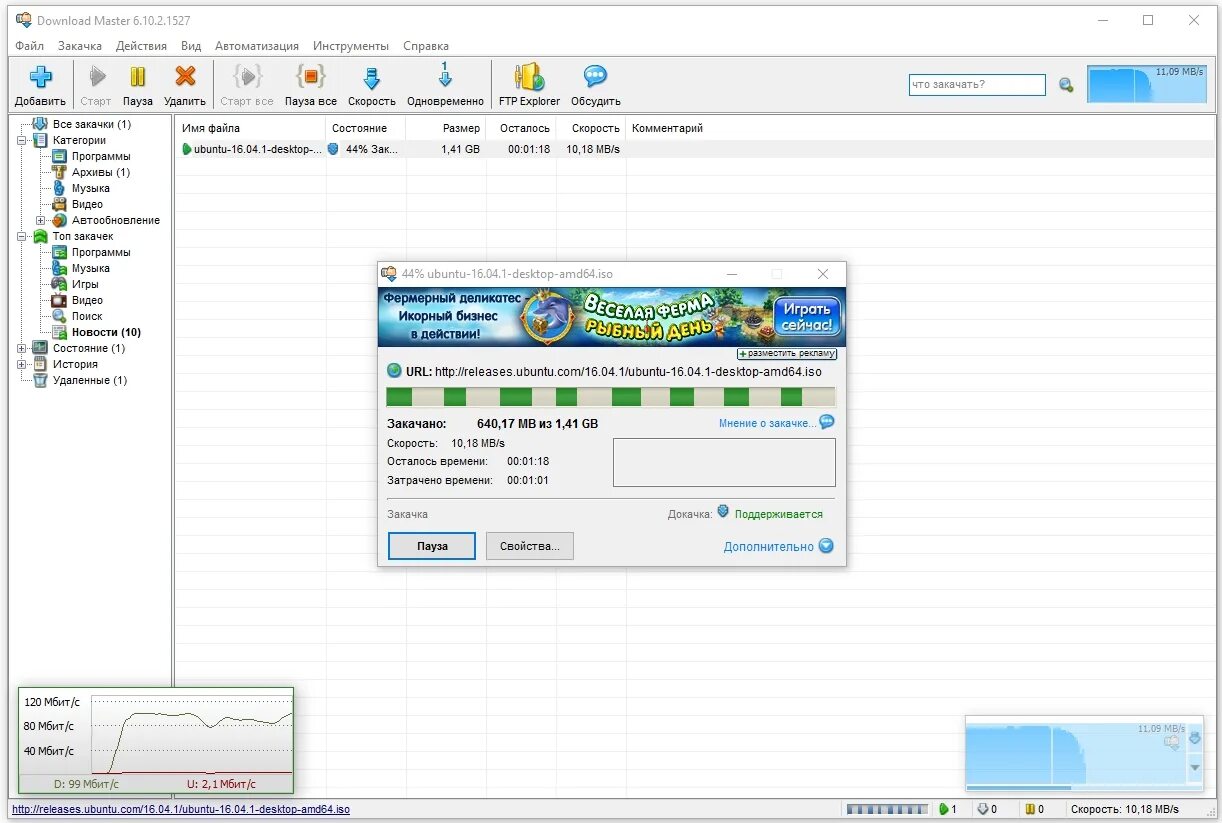Screen dimensions: 1222x823
Task: Select Все закачки (1) in tree
Action: pos(92,124)
